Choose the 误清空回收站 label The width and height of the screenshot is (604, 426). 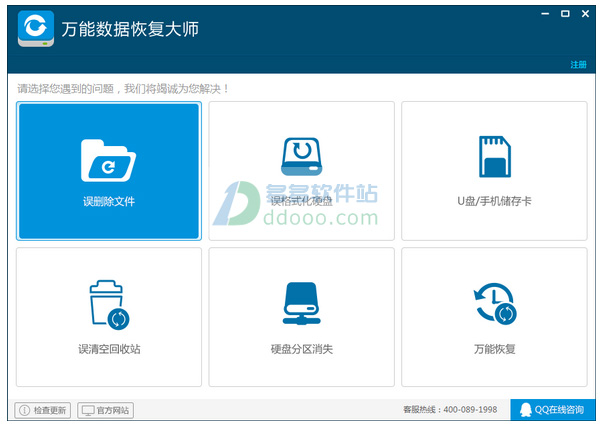point(109,349)
